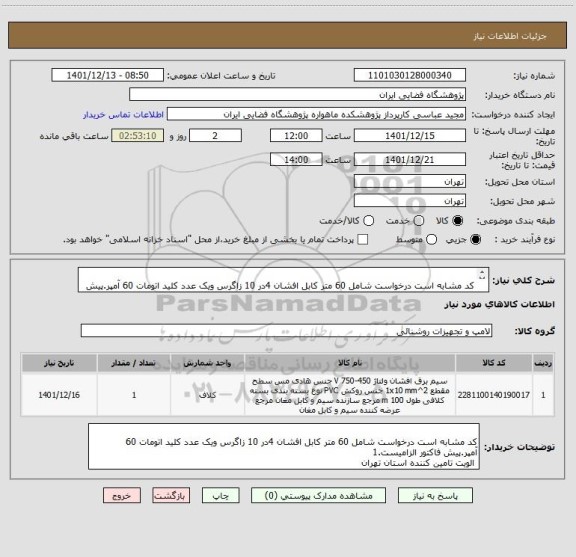
Task: Click the چاپ print button
Action: 220,495
